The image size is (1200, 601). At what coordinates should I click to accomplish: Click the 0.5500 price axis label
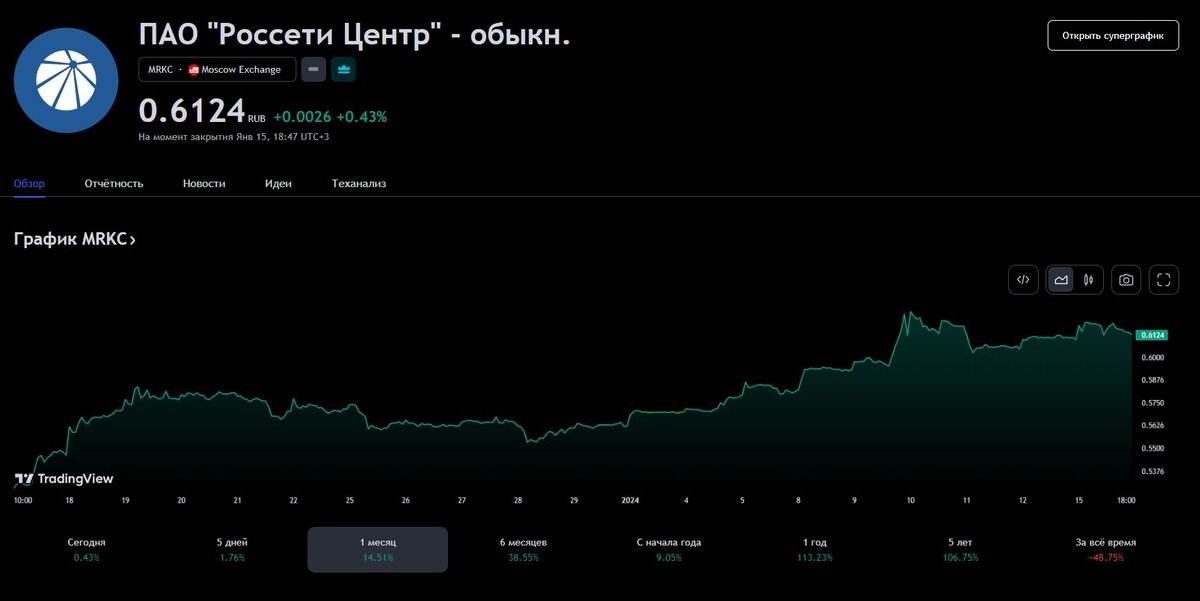1152,449
